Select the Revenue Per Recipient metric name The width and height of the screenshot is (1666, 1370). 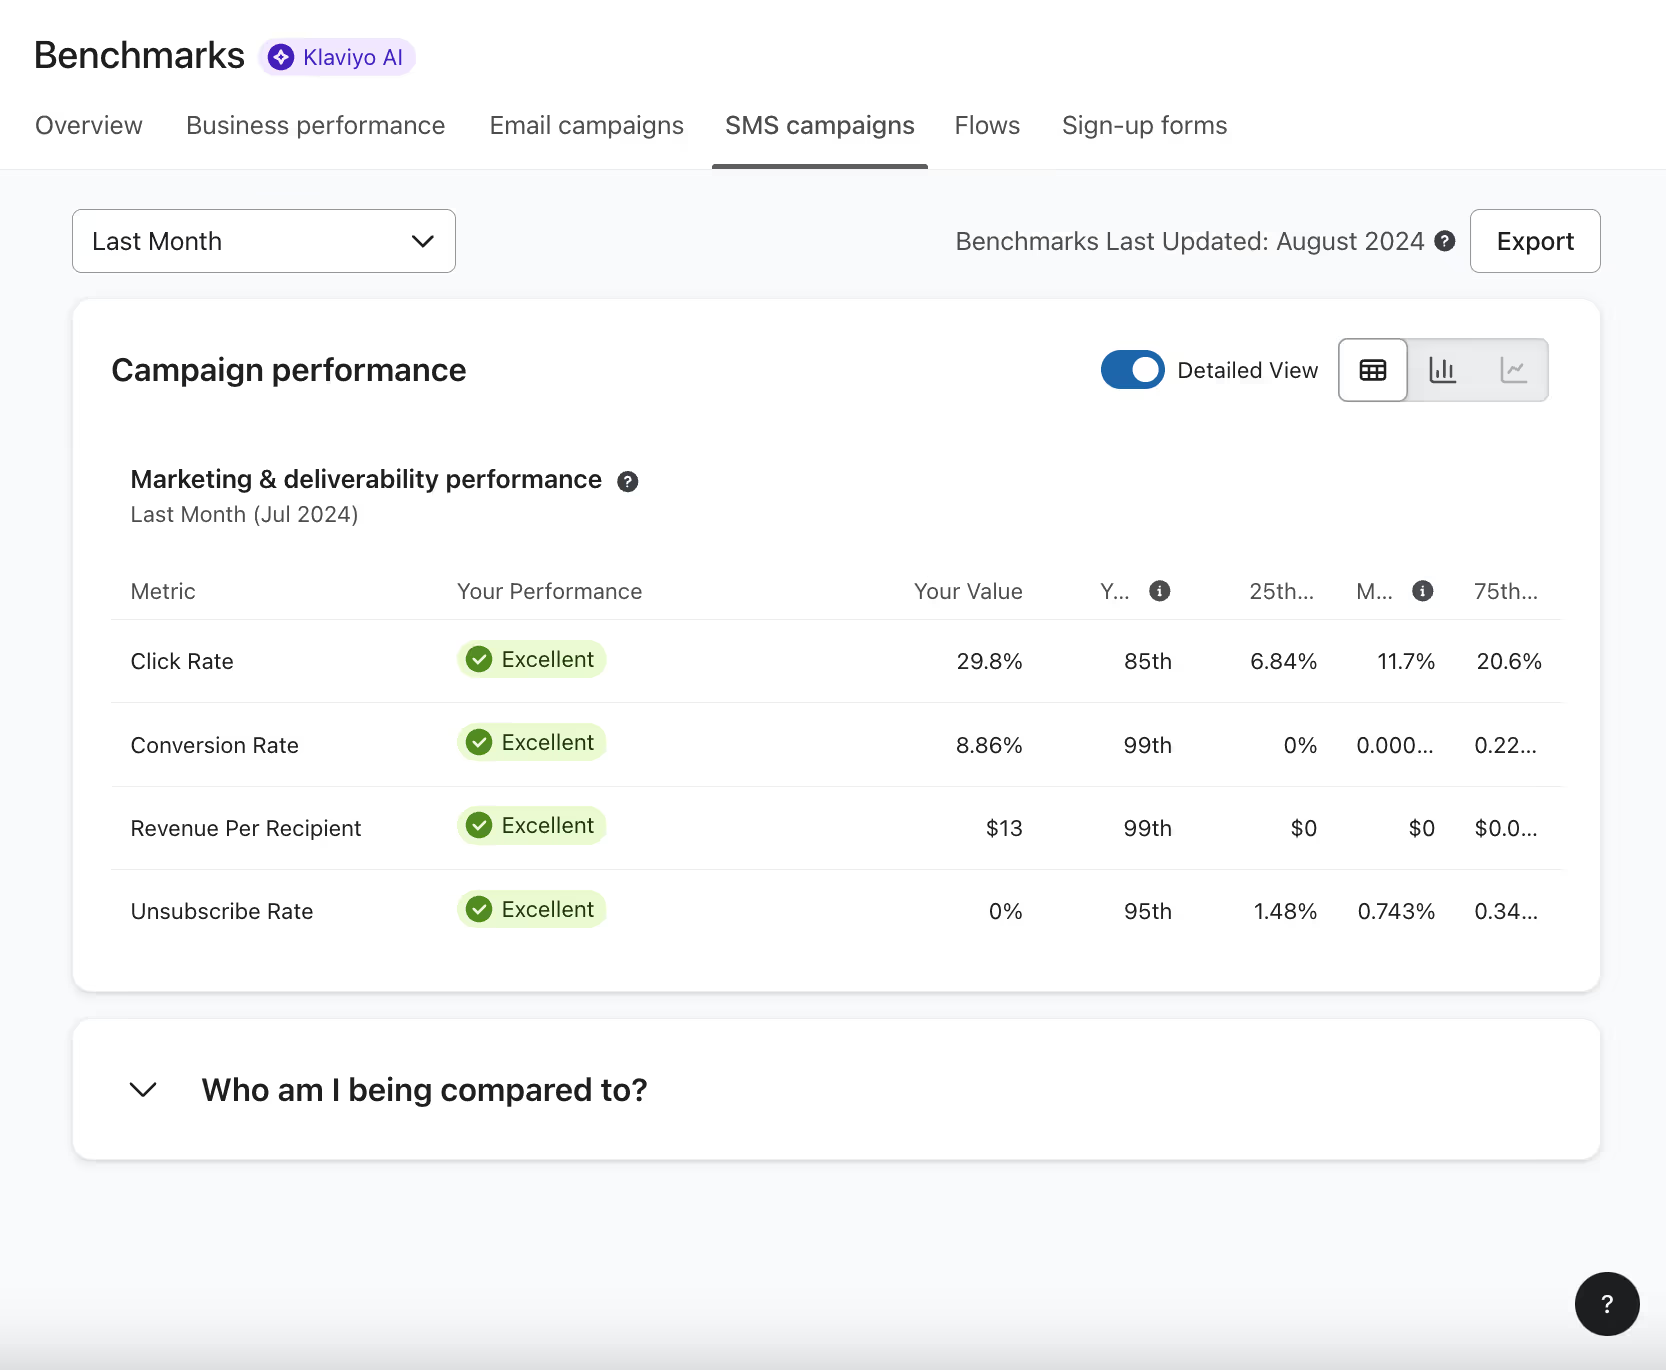pos(246,828)
